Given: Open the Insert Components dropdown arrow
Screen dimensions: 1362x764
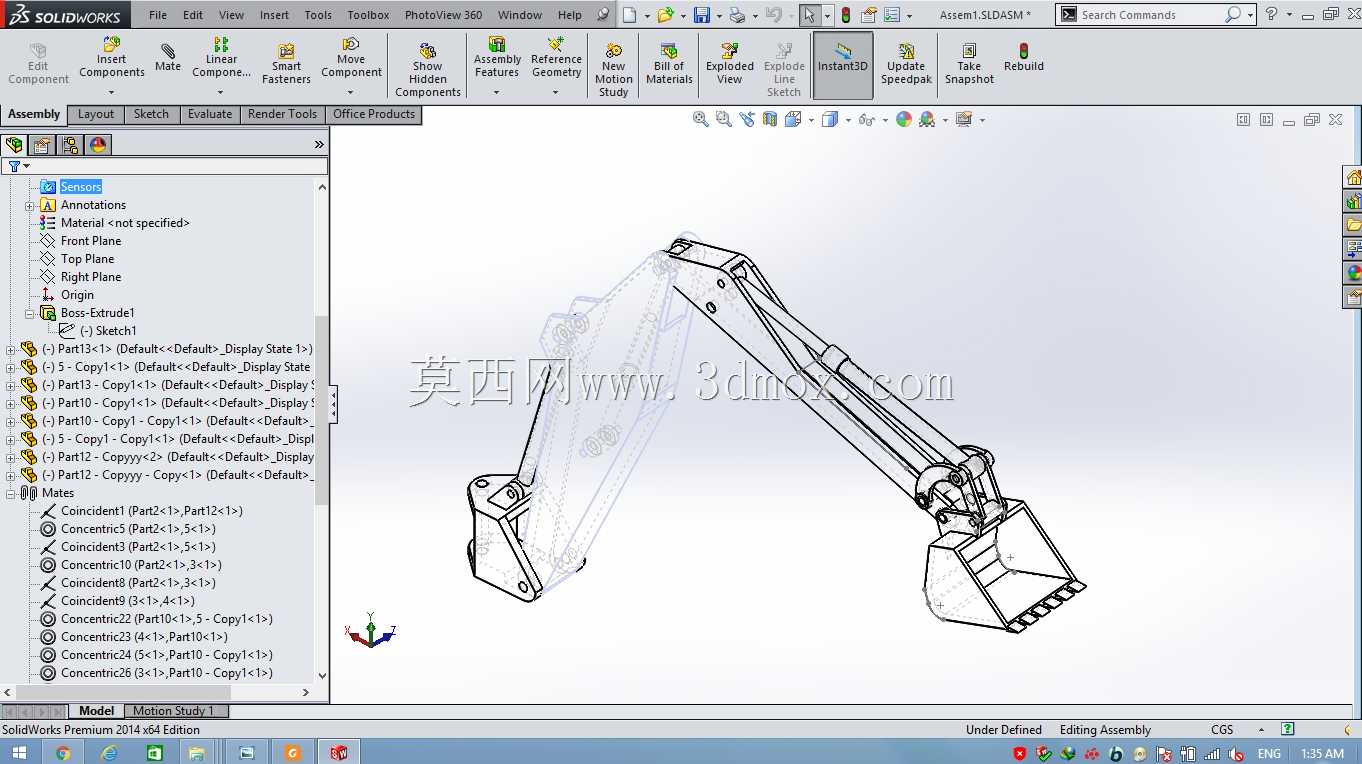Looking at the screenshot, I should (x=112, y=93).
